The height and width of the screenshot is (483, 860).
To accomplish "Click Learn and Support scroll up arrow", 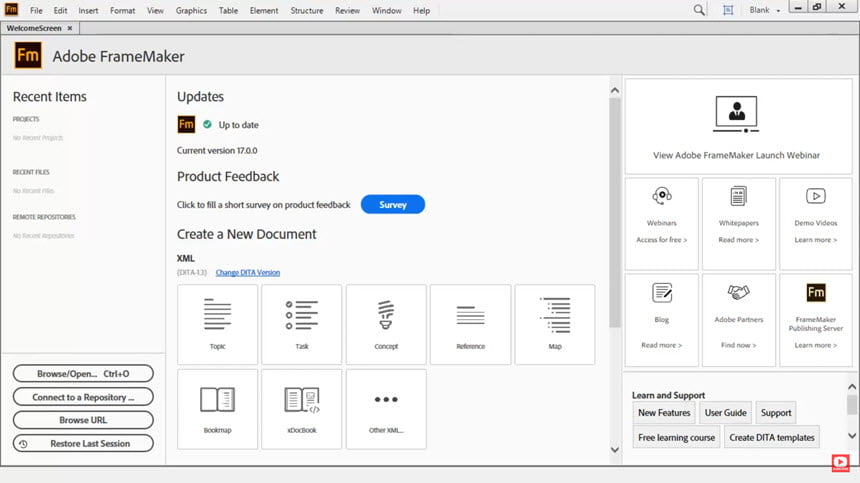I will tap(852, 387).
